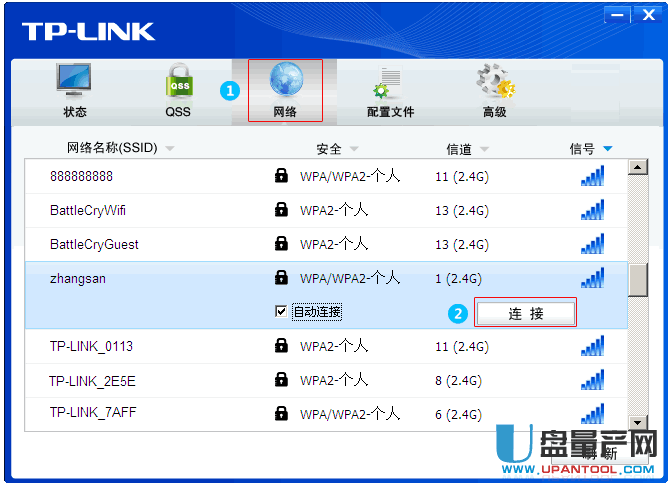Screen dimensions: 670x486
Task: Click WPA/WPA2-个人 in TP-LINK_7AFF row
Action: pyautogui.click(x=350, y=414)
